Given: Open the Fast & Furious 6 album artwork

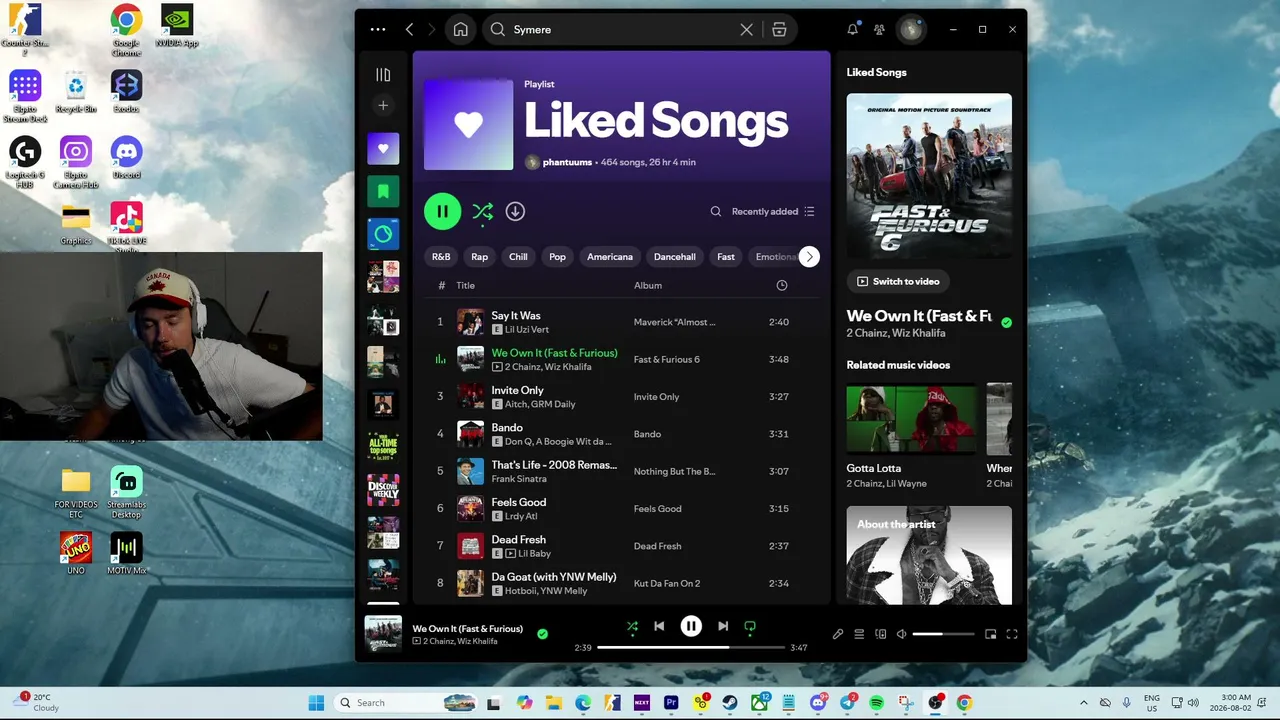Looking at the screenshot, I should click(929, 176).
